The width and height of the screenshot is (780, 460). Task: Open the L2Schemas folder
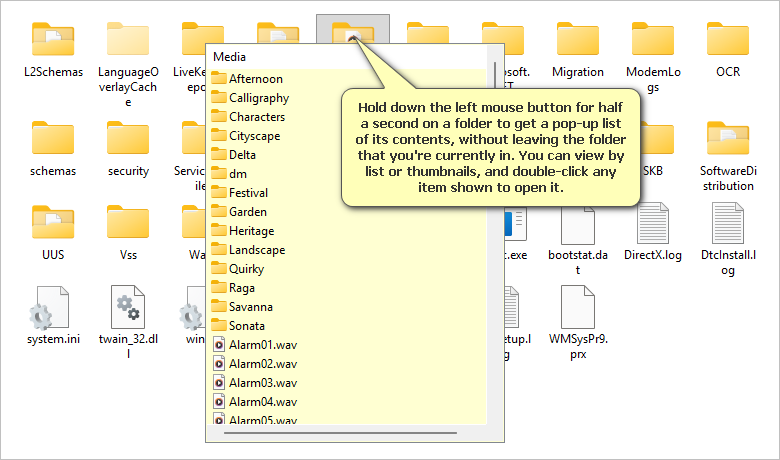click(53, 40)
